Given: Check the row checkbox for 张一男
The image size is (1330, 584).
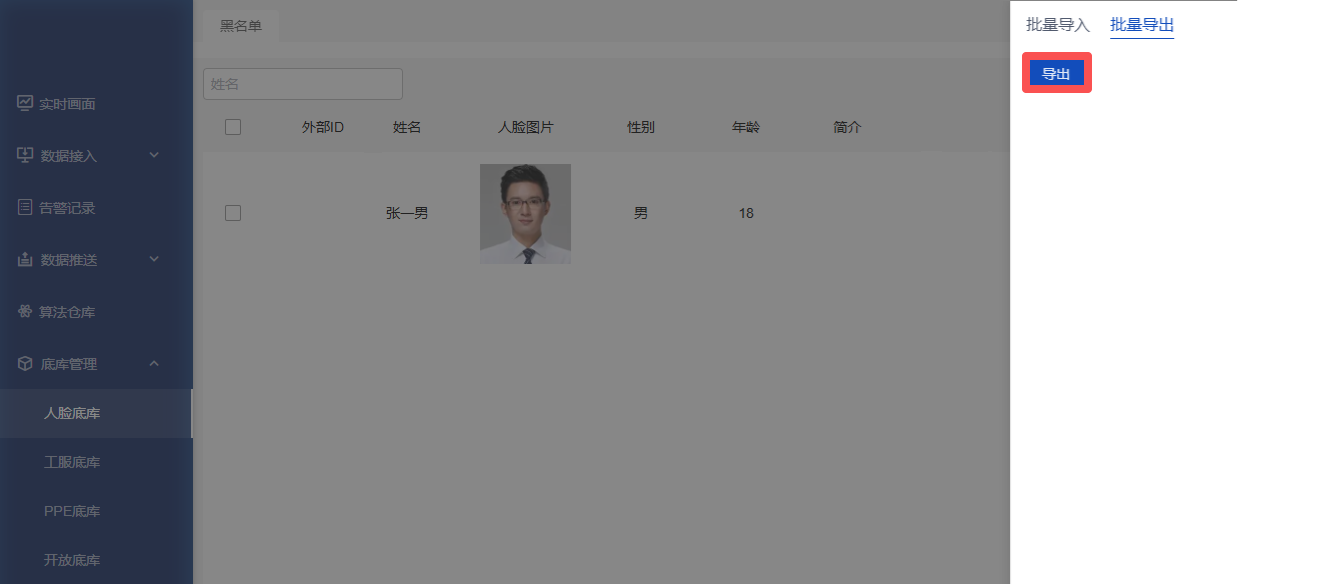Looking at the screenshot, I should click(x=233, y=213).
